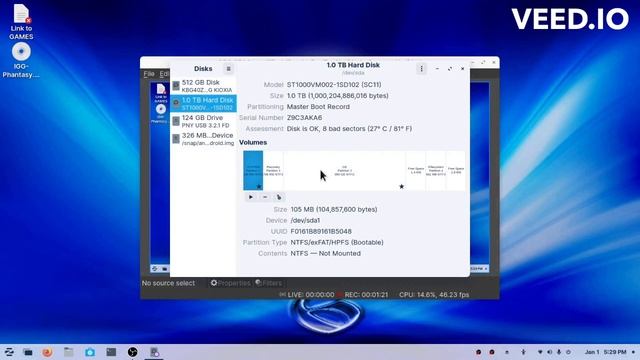Switch to OBS Studio in taskbar

click(x=132, y=352)
